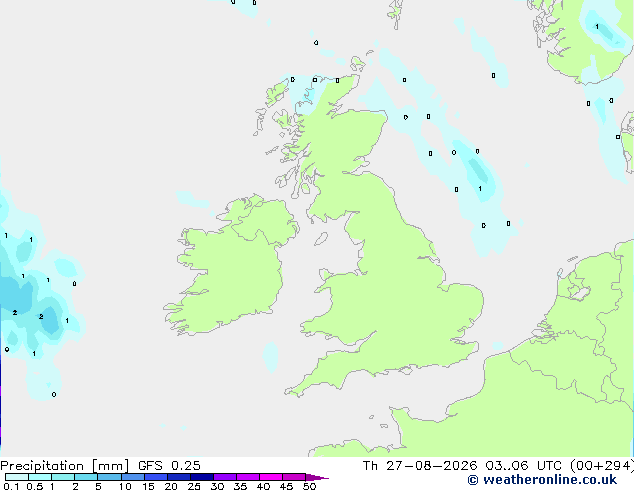Pick the 5–10 mm legend swatch
The width and height of the screenshot is (634, 490).
[110, 477]
